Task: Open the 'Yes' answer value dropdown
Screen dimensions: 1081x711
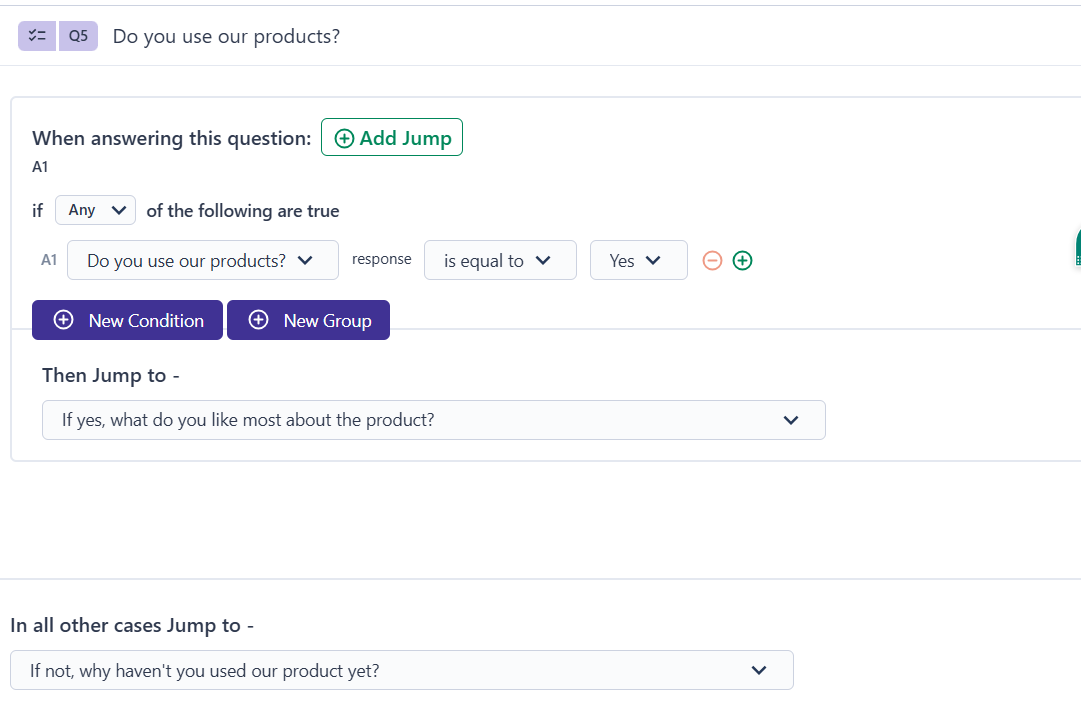Action: (x=638, y=260)
